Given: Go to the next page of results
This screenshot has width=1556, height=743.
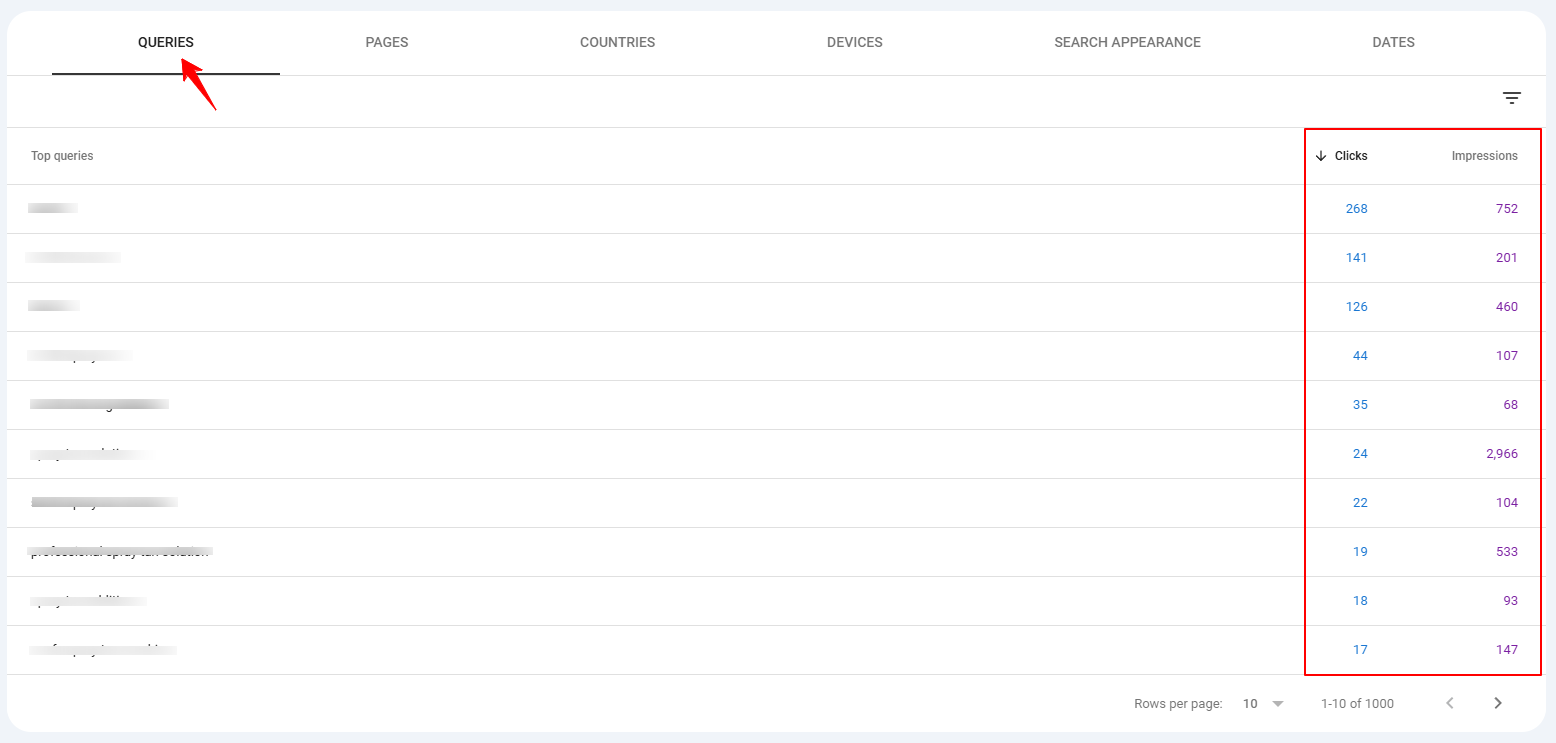Looking at the screenshot, I should click(1497, 703).
